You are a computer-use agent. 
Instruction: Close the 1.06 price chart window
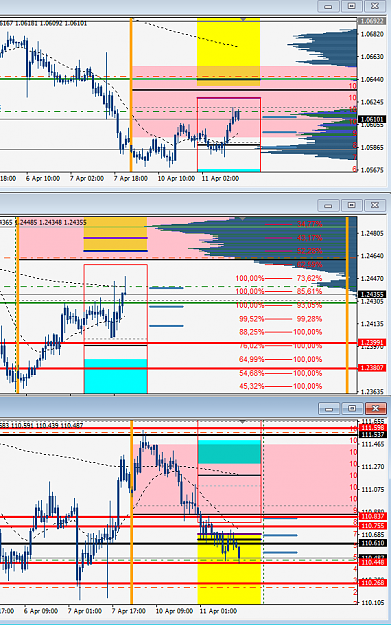click(375, 6)
